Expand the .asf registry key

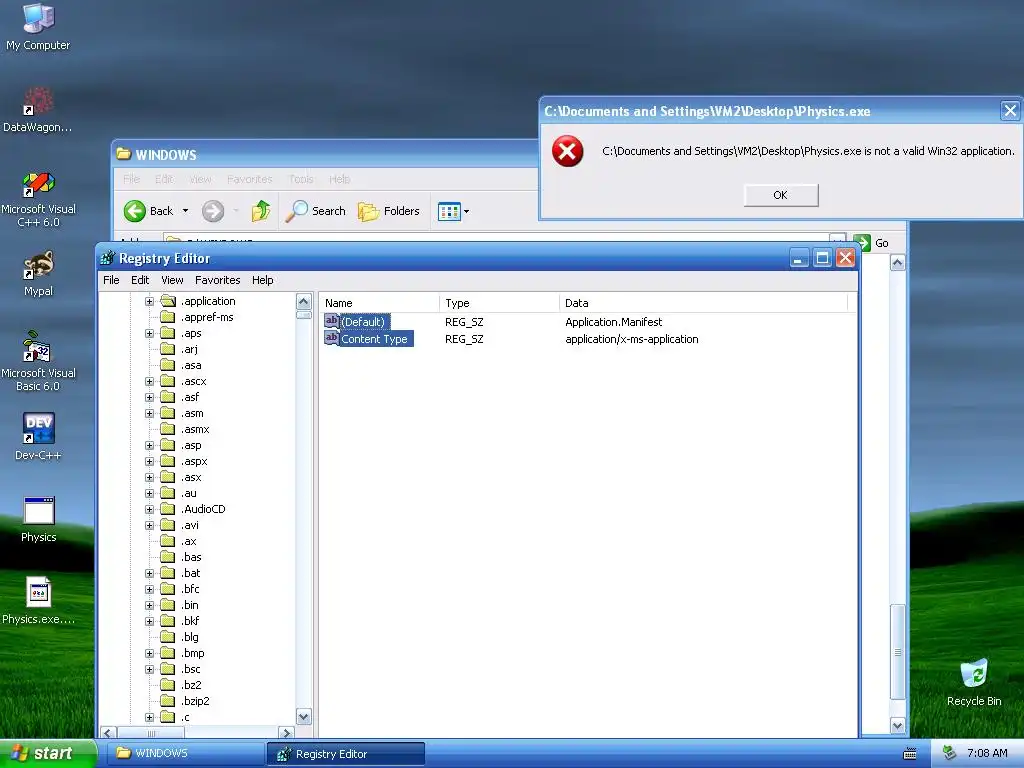point(150,397)
